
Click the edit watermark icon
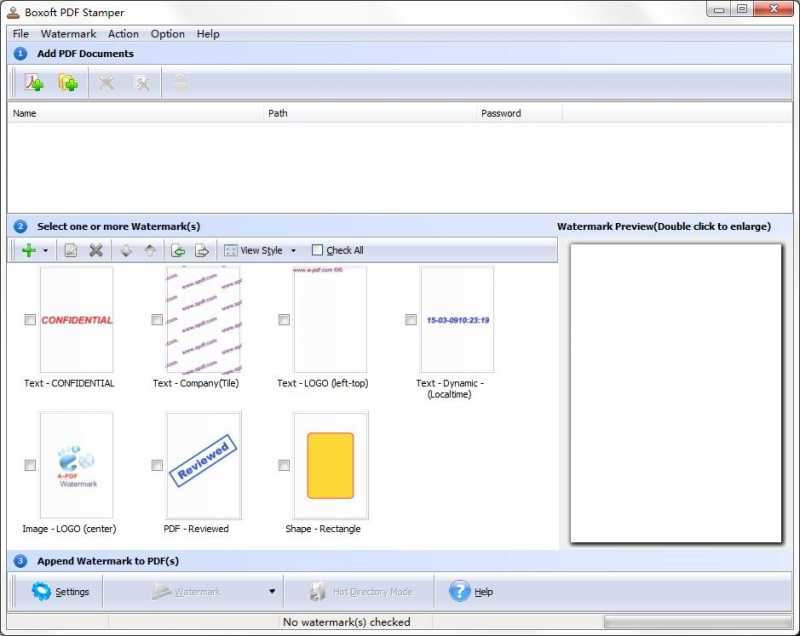(x=69, y=250)
